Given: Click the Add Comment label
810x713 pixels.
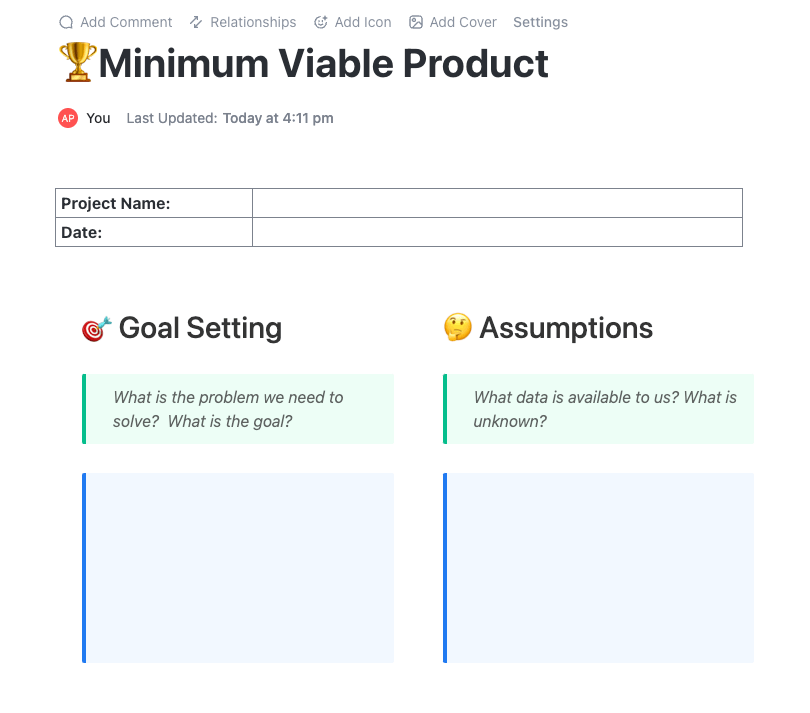Looking at the screenshot, I should click(126, 22).
